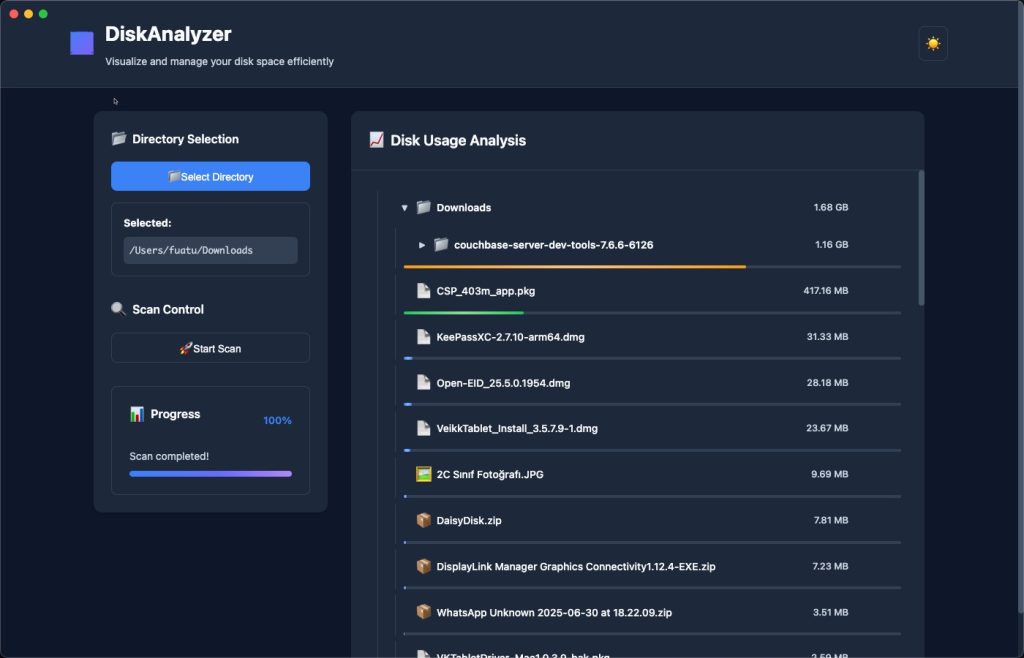Click the Downloads folder icon
This screenshot has width=1024, height=658.
coord(424,208)
